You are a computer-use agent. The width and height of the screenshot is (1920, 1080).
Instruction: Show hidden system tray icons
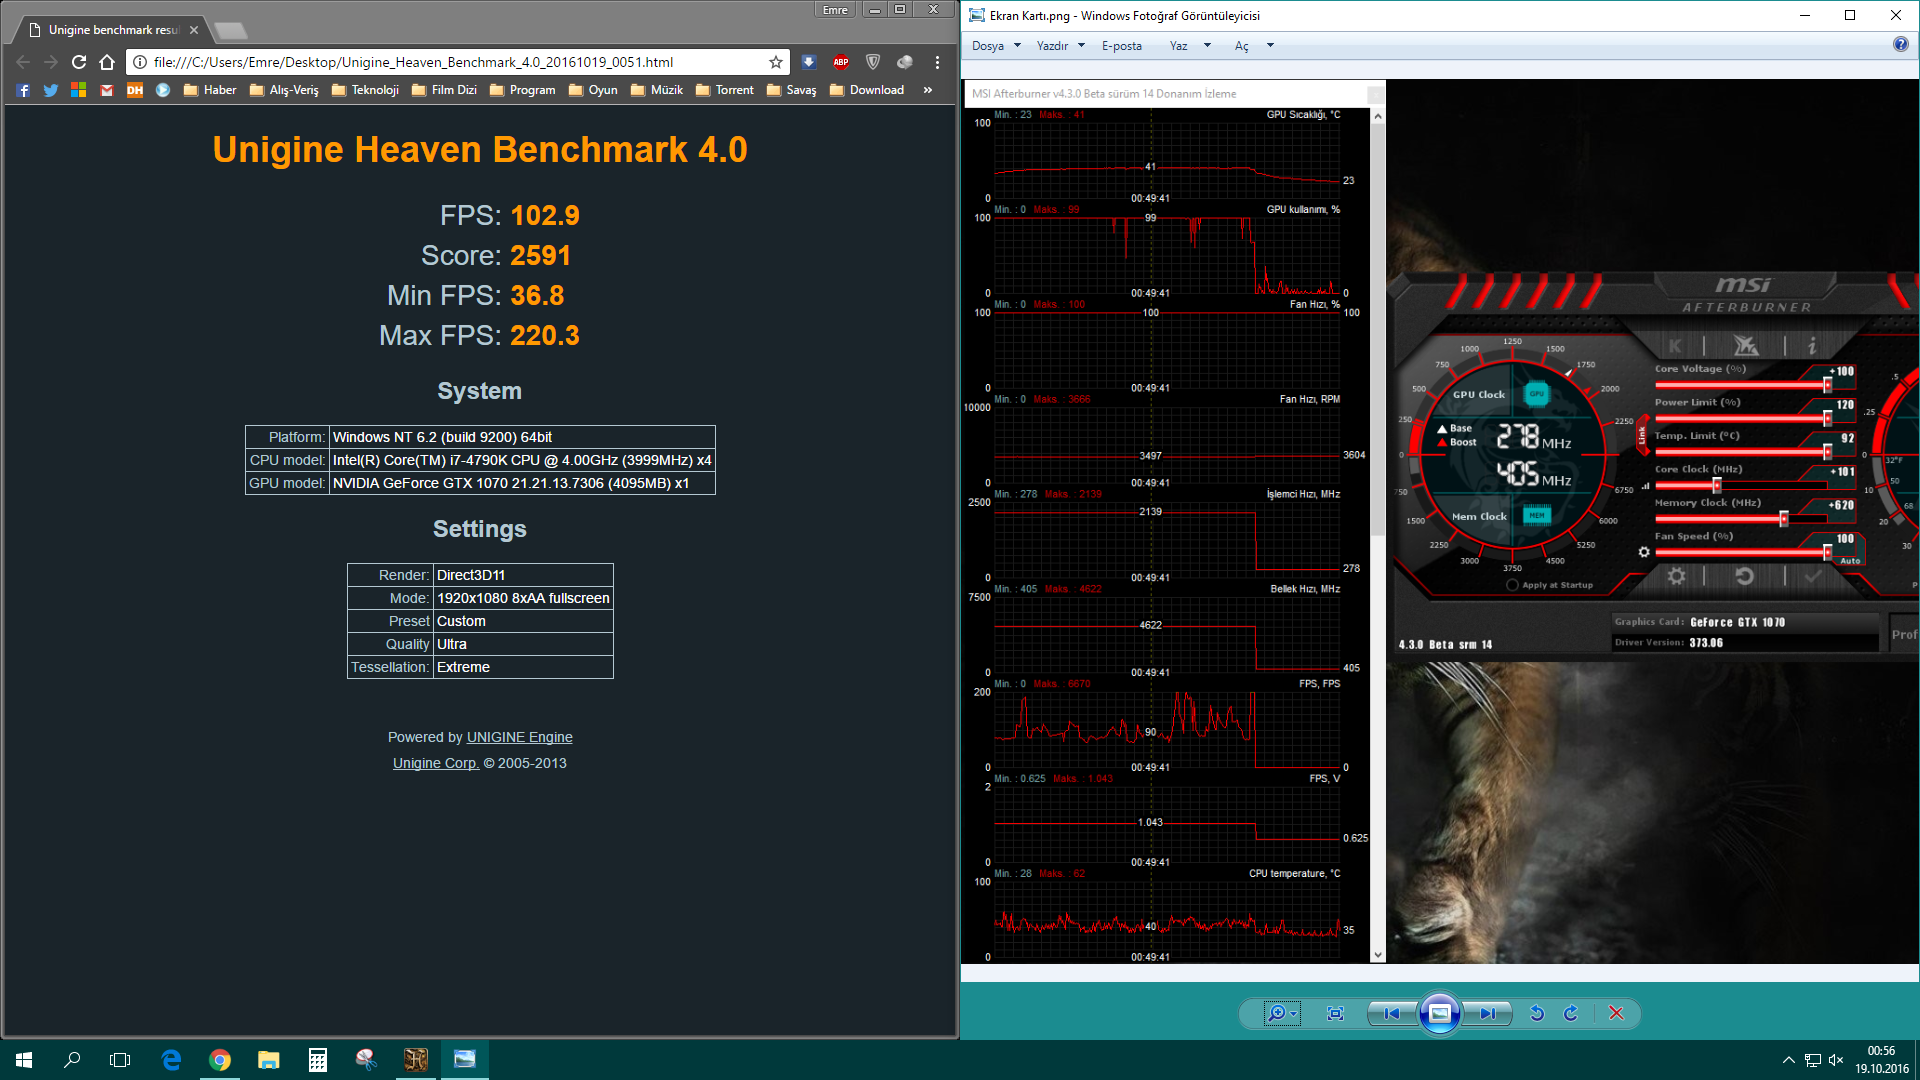(x=1788, y=1060)
